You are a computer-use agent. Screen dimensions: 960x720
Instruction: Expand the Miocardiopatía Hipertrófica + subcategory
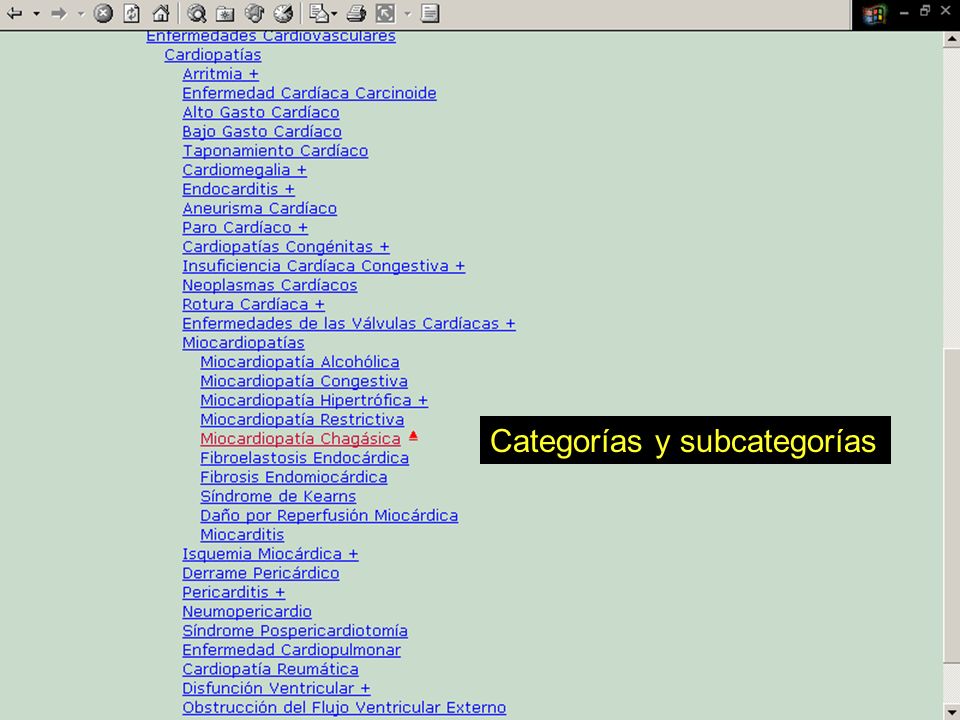(x=314, y=400)
